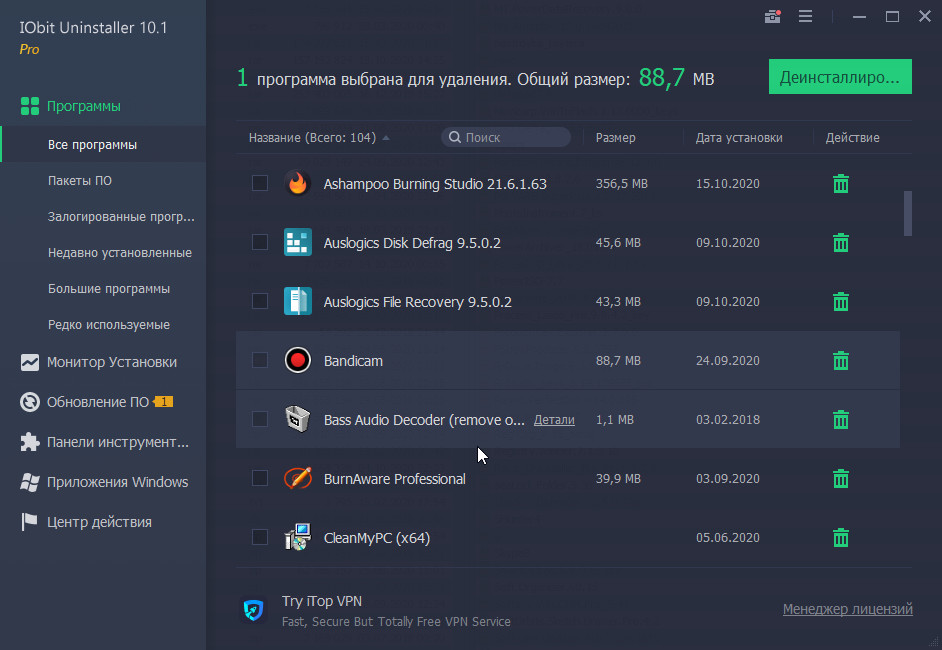Click the BurnAware Professional app icon
The height and width of the screenshot is (650, 942).
tap(297, 478)
